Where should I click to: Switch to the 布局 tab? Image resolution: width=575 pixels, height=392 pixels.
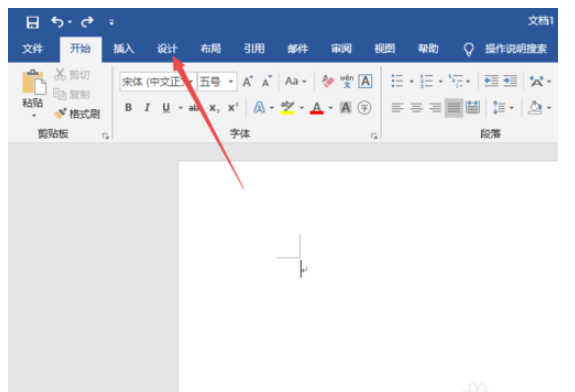click(210, 48)
